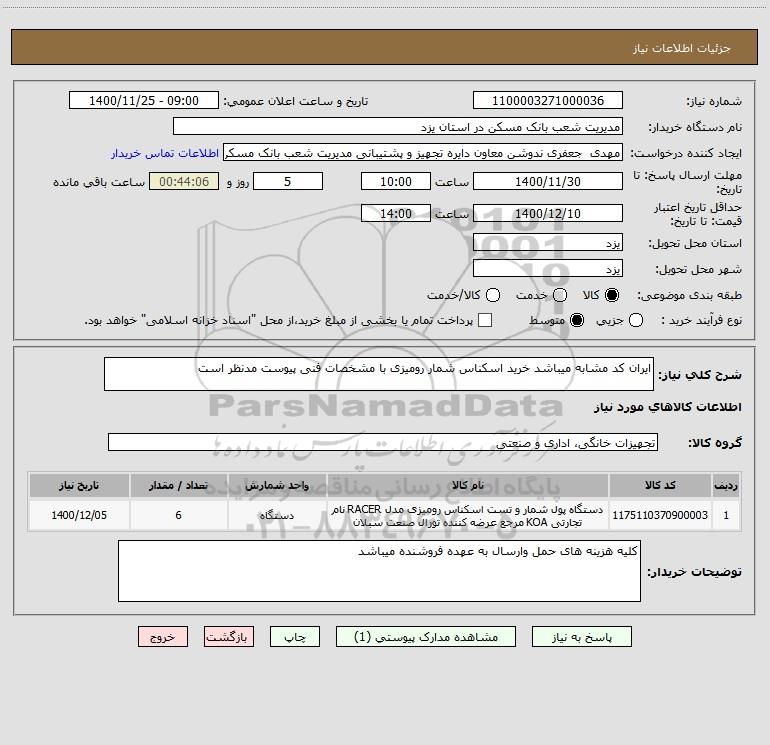
Task: Click the quantity cell showing 6
Action: [x=178, y=515]
